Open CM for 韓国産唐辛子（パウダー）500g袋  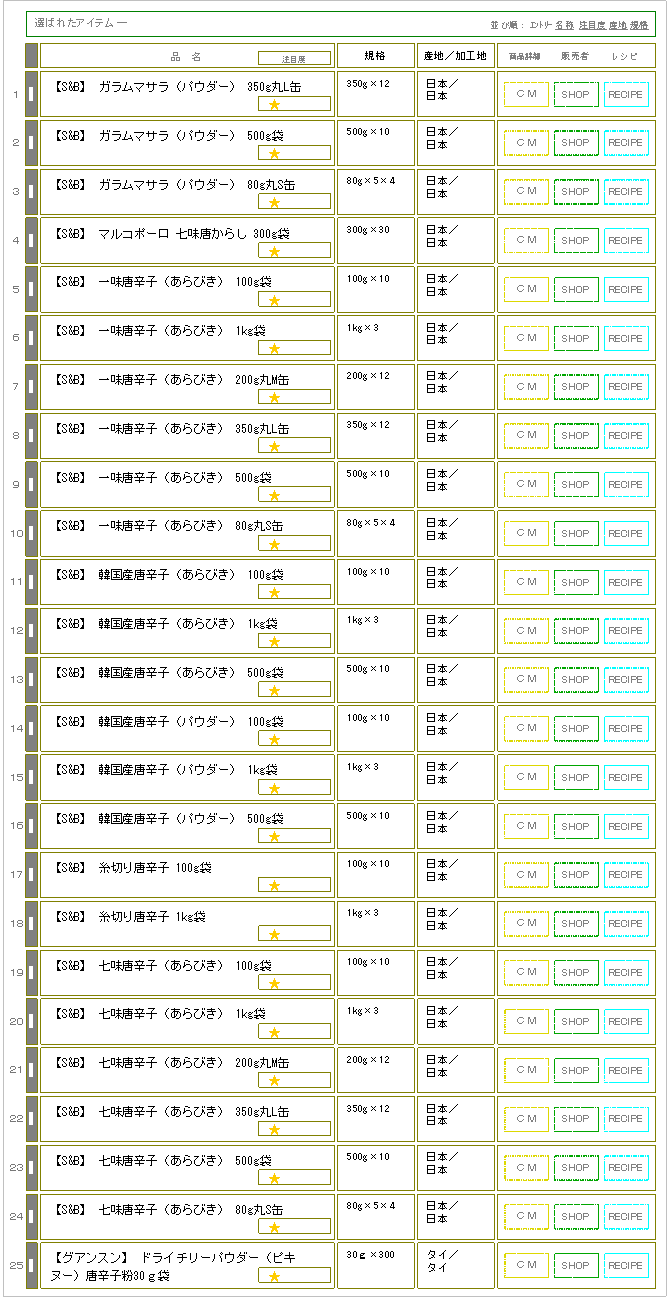pyautogui.click(x=526, y=827)
